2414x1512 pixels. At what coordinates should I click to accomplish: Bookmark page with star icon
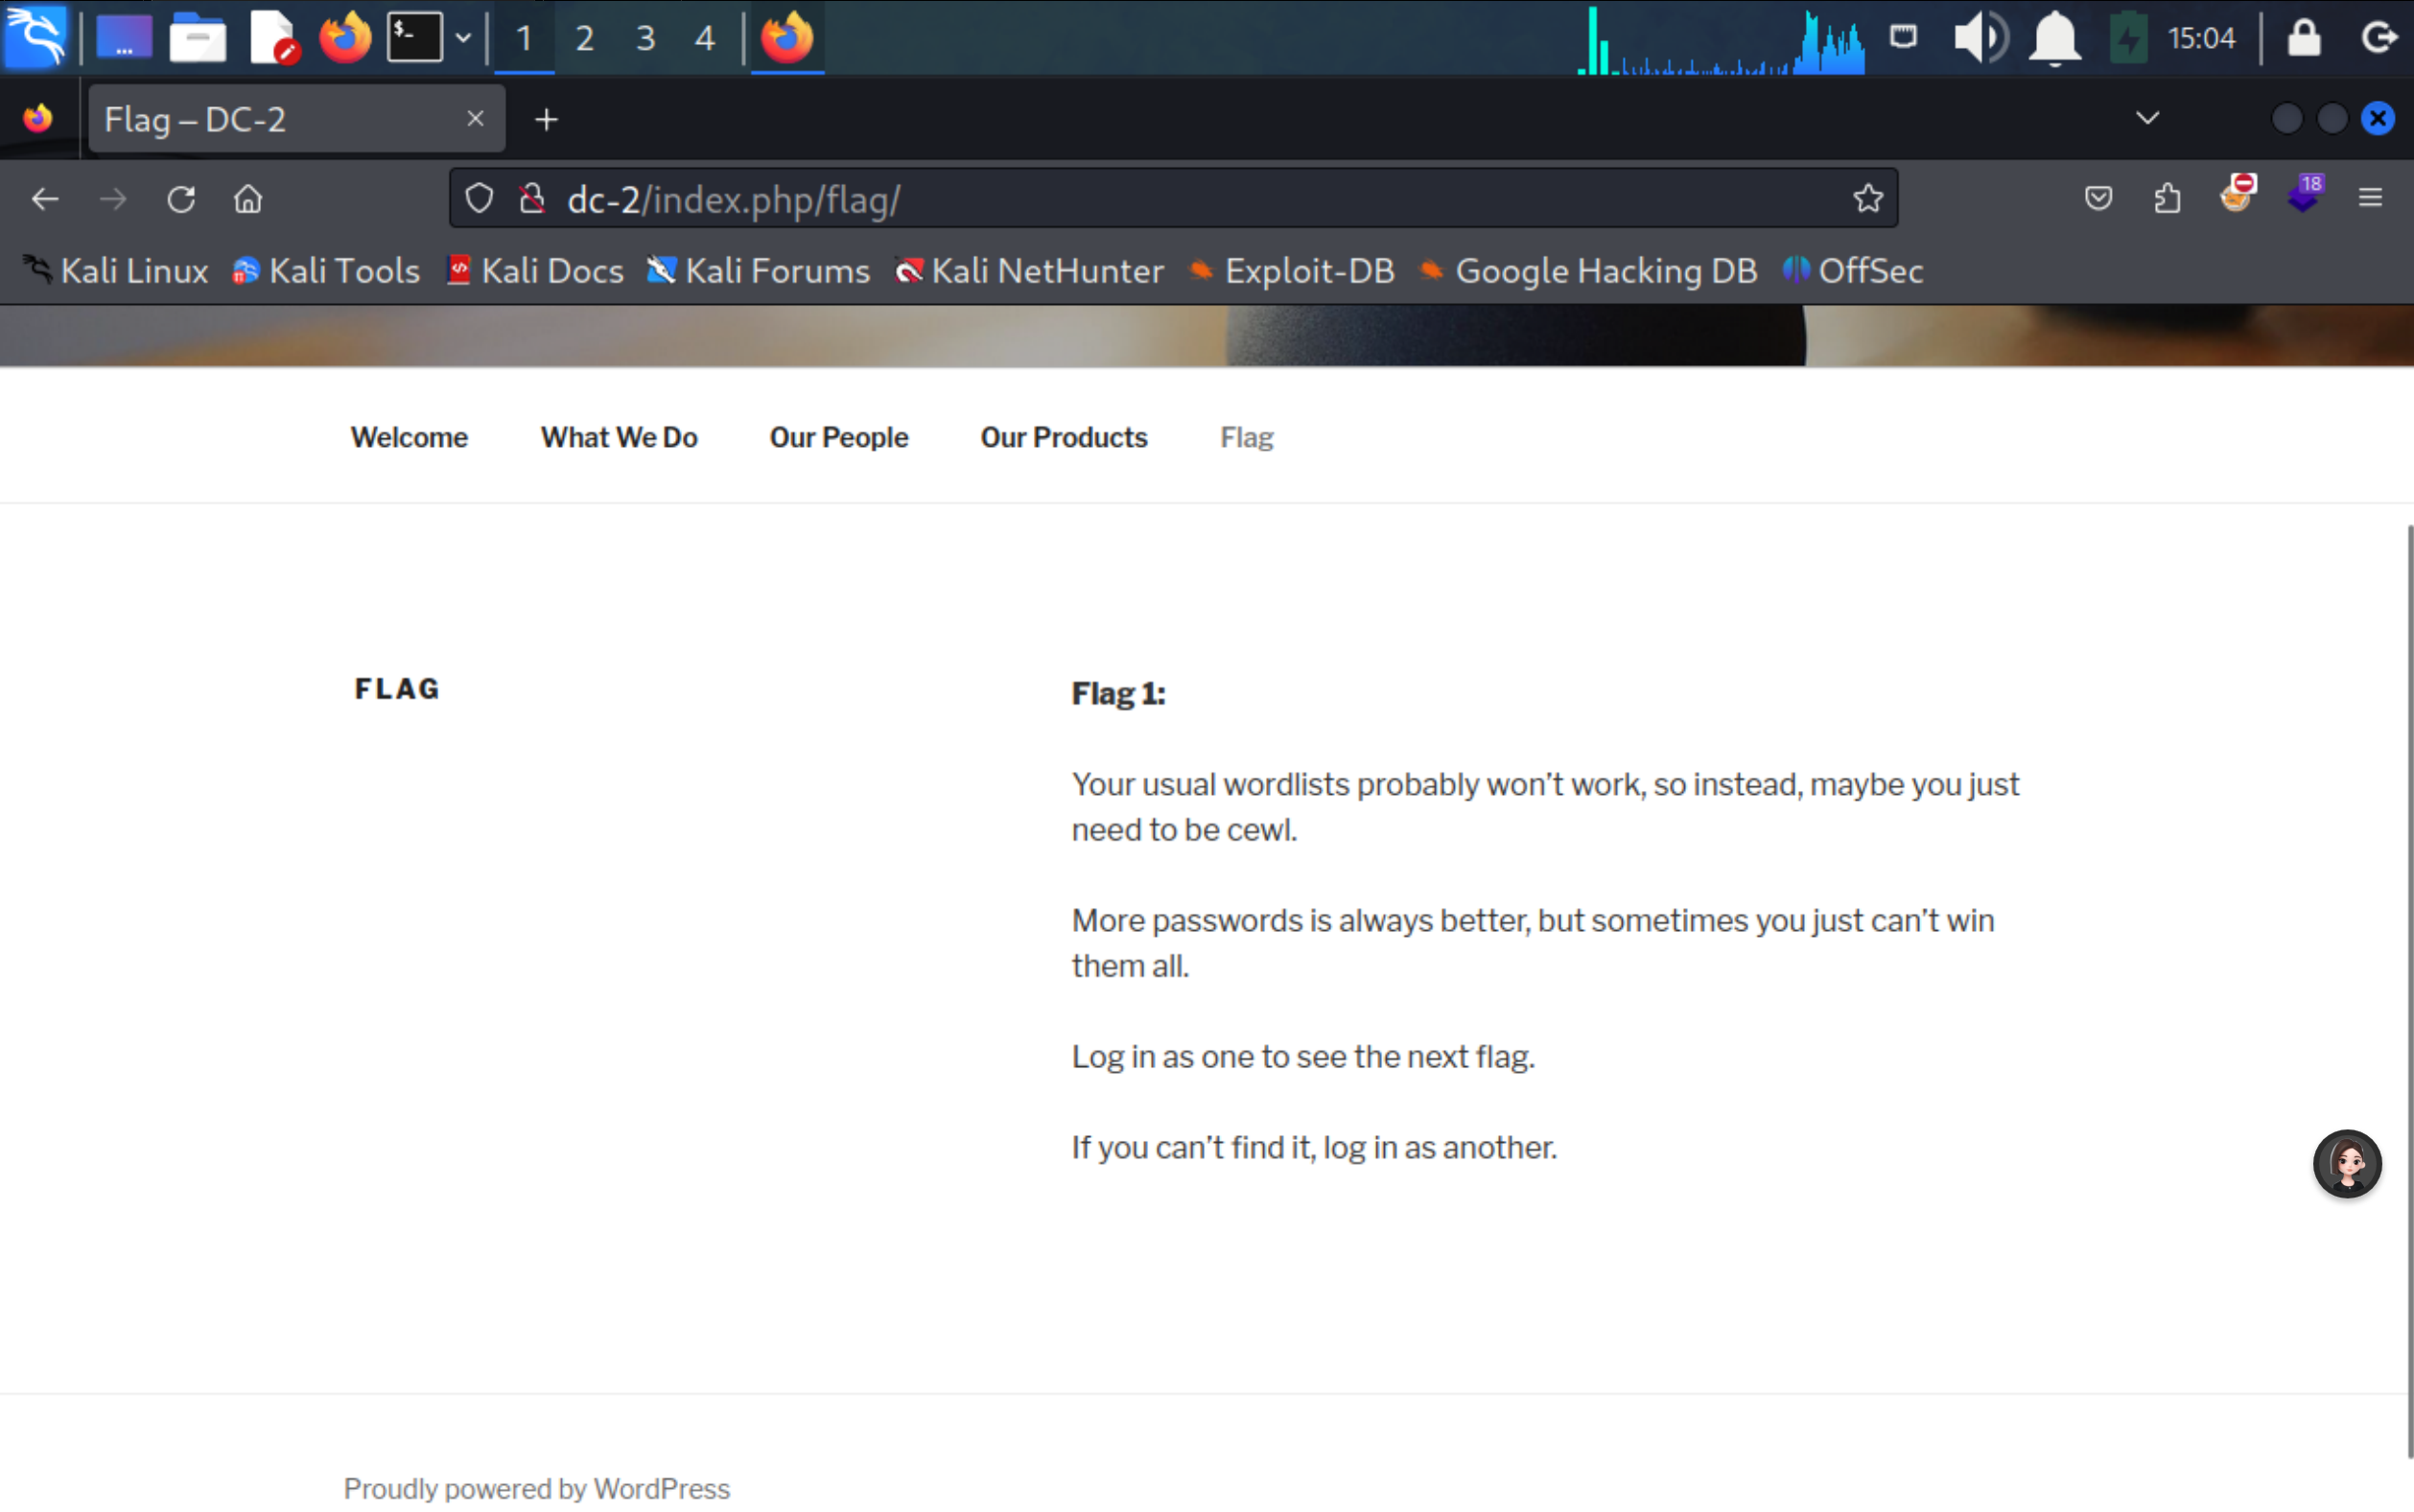point(1867,199)
